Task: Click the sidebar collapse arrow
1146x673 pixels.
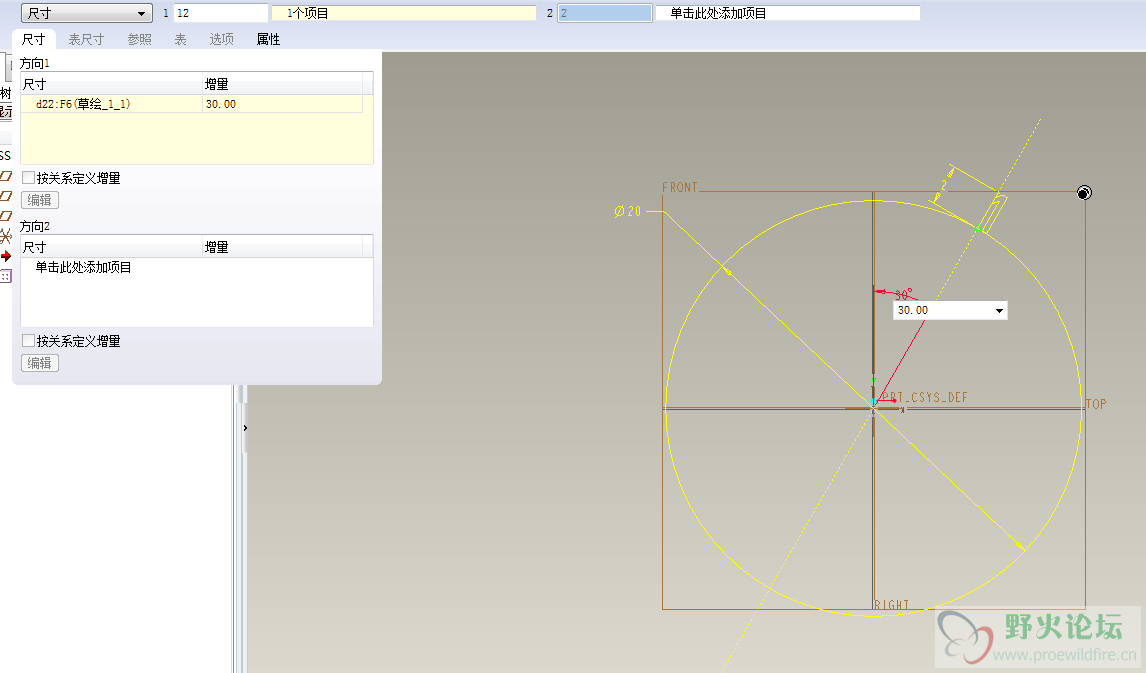Action: click(x=245, y=428)
